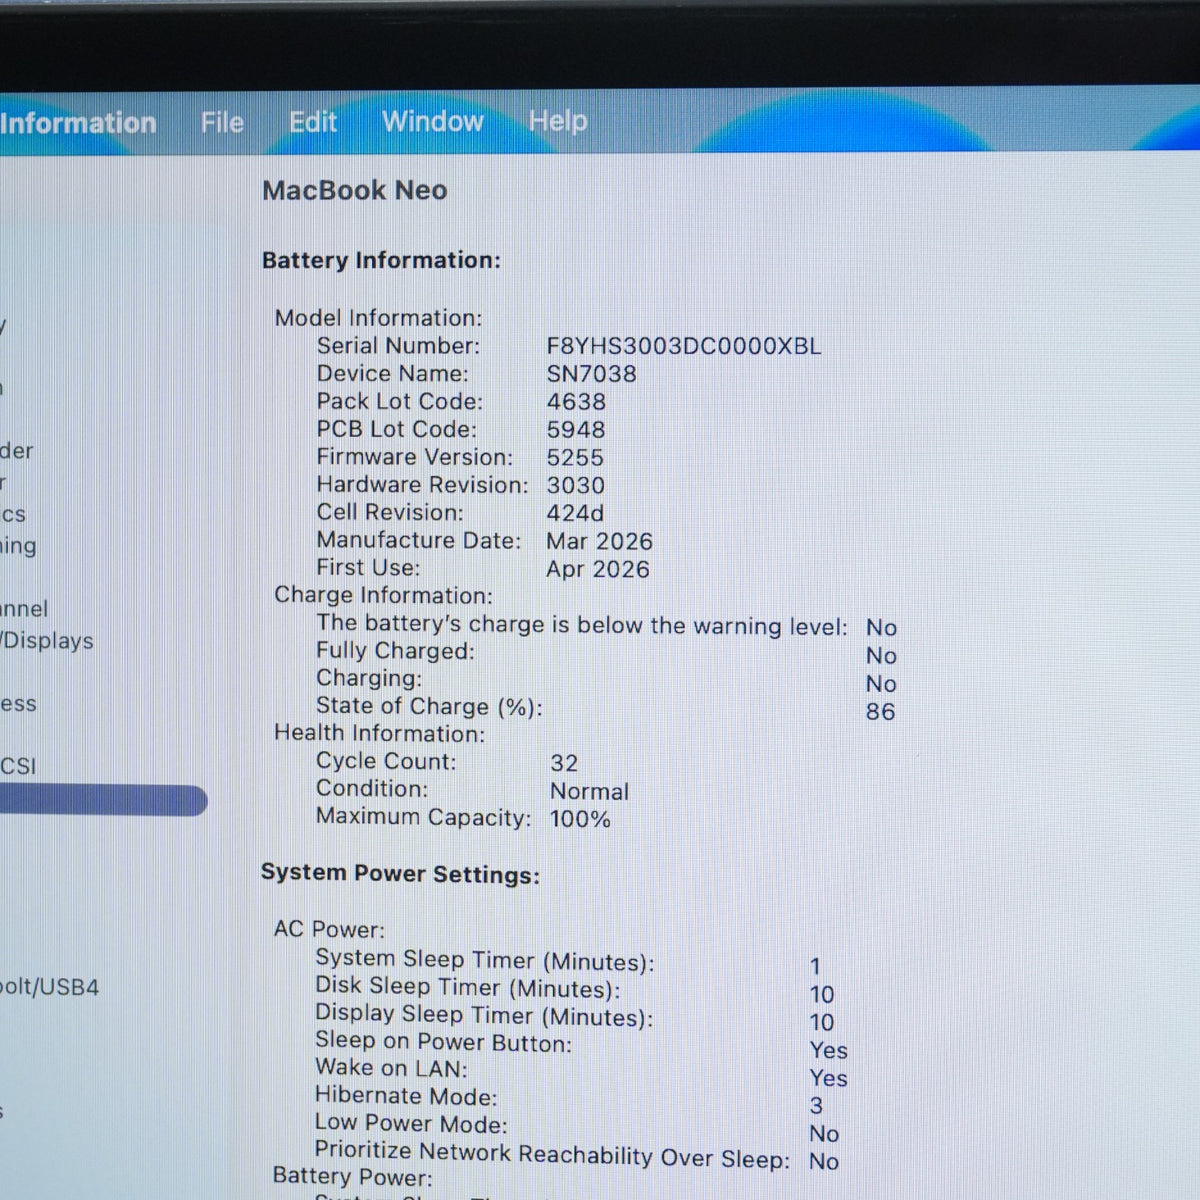Click Cell Revision value 424d

click(x=575, y=513)
